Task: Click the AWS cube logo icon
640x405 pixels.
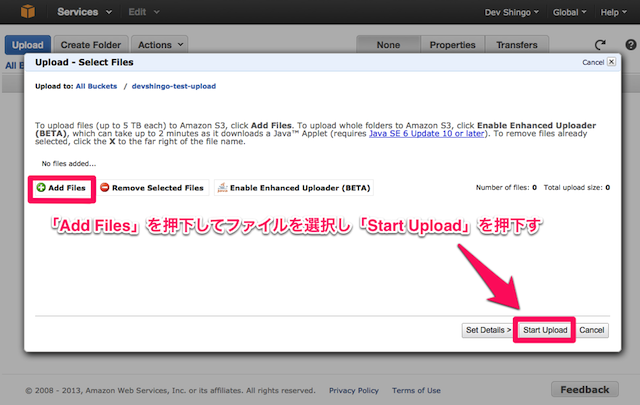Action: click(x=28, y=11)
